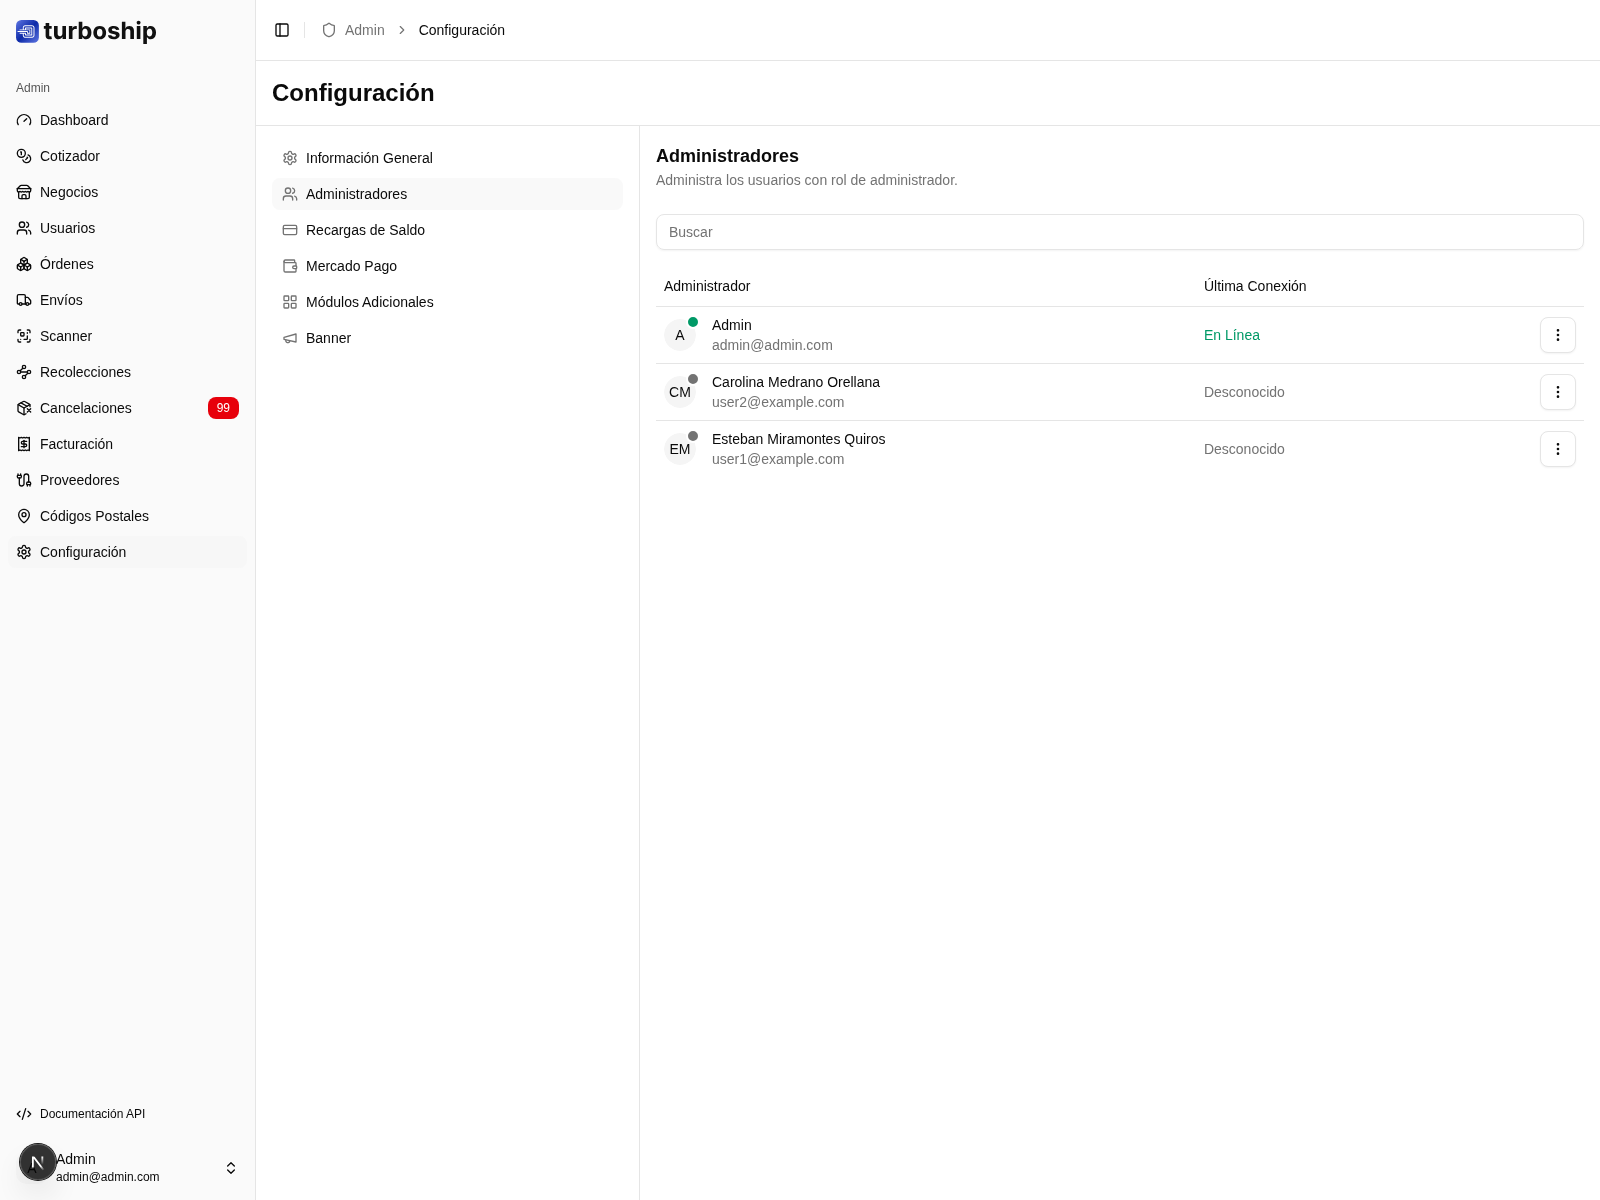
Task: Click the Buscar search field
Action: tap(1119, 232)
